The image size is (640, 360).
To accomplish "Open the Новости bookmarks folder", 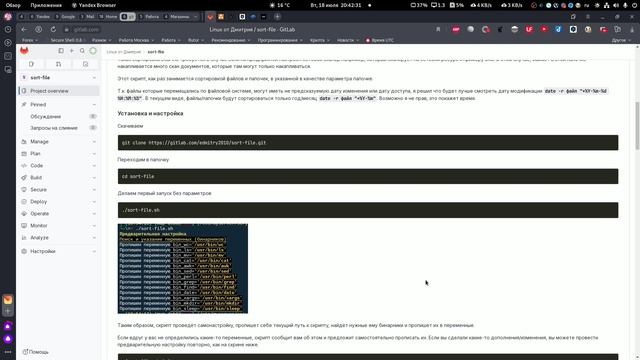I will coord(348,40).
